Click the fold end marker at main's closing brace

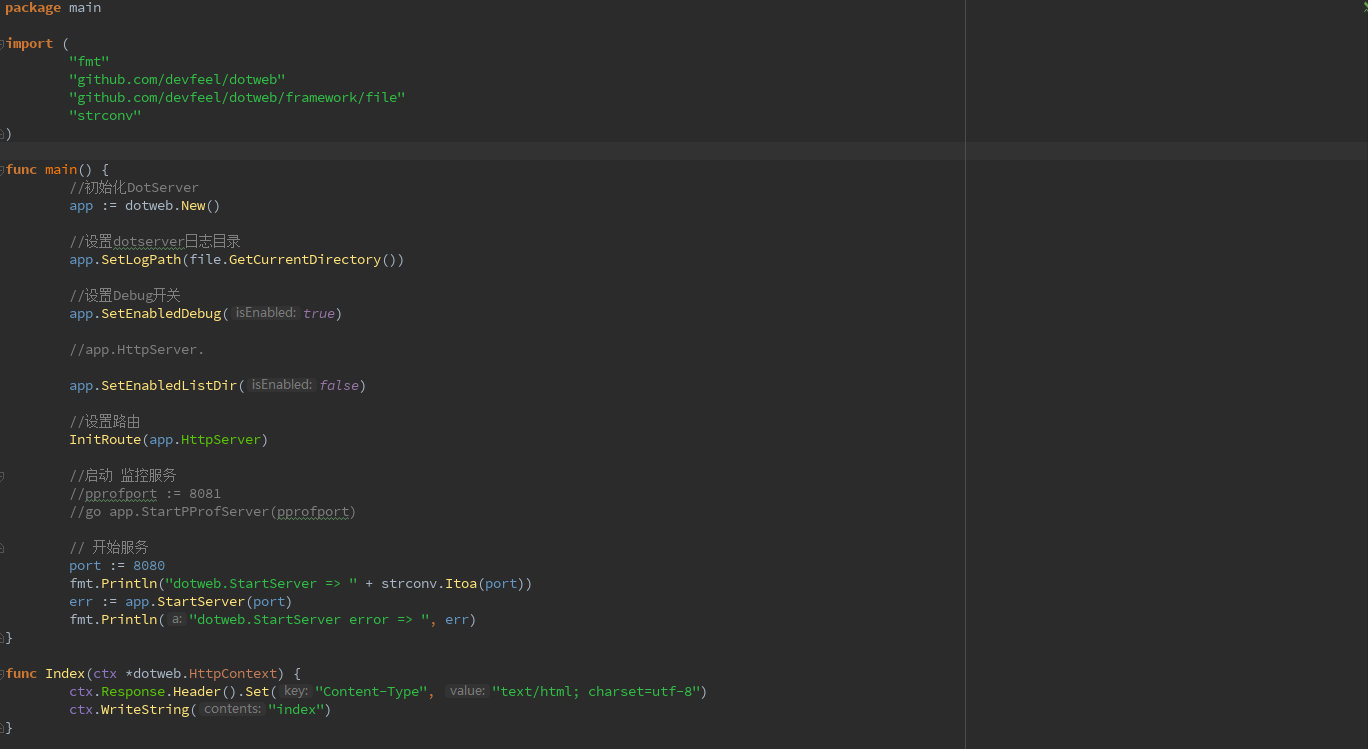2,637
